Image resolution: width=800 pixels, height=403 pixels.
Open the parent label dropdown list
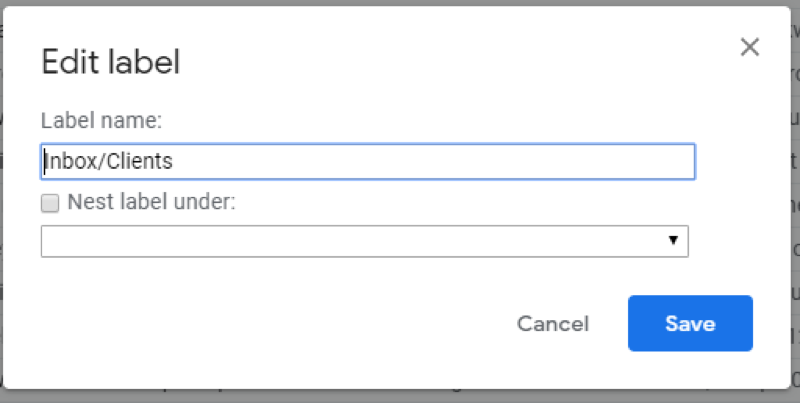point(364,241)
